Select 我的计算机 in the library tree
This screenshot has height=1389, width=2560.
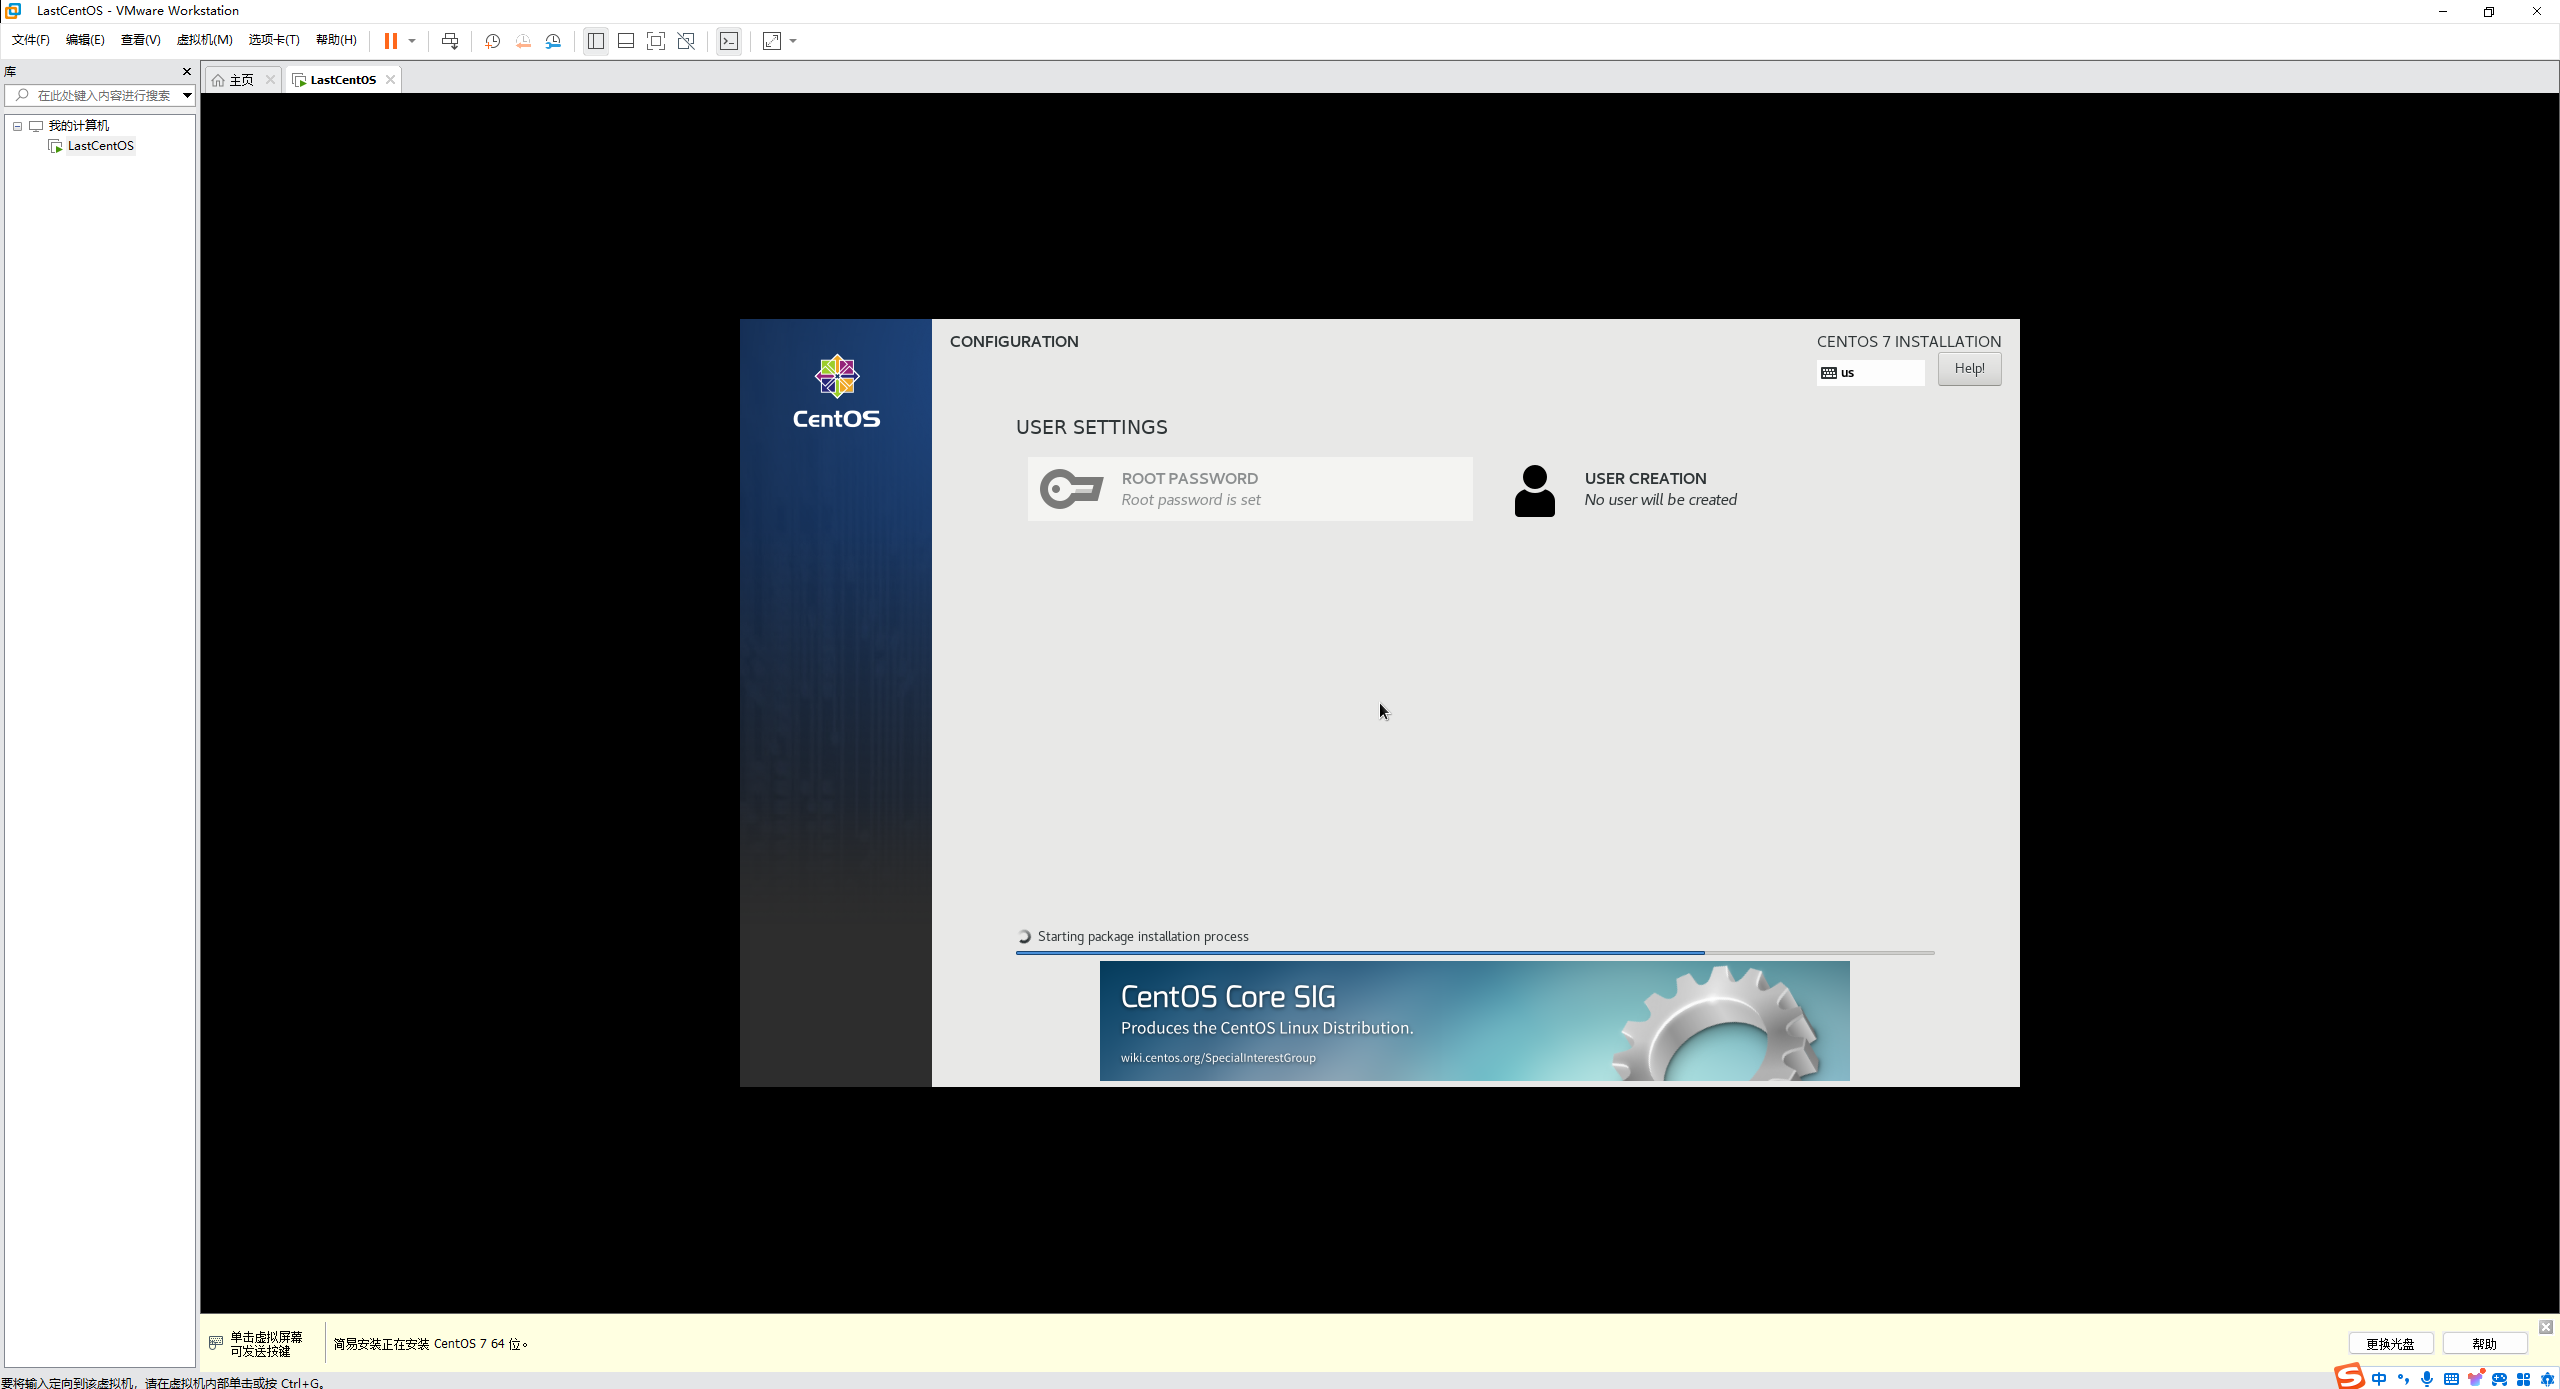79,126
